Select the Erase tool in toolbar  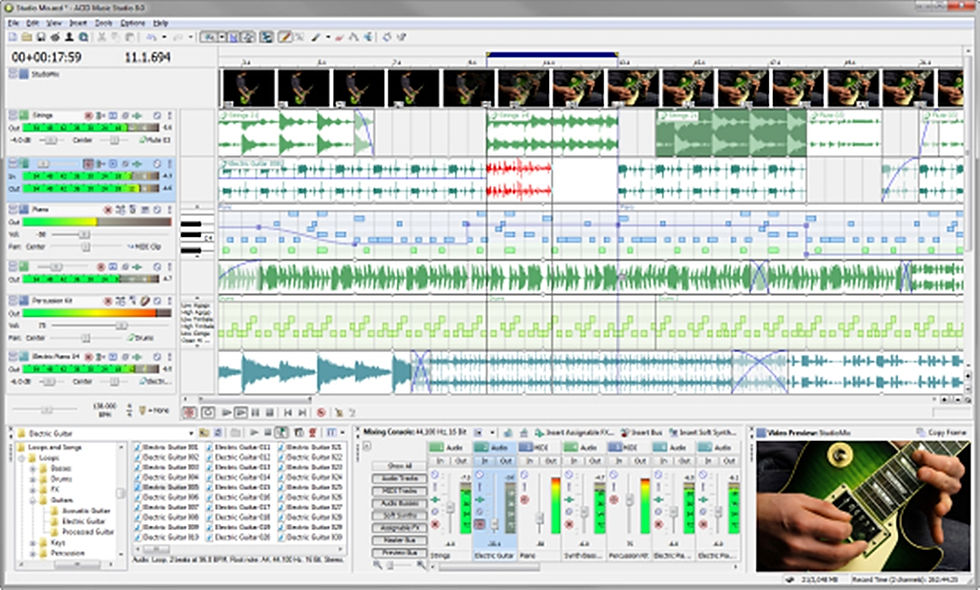[339, 38]
